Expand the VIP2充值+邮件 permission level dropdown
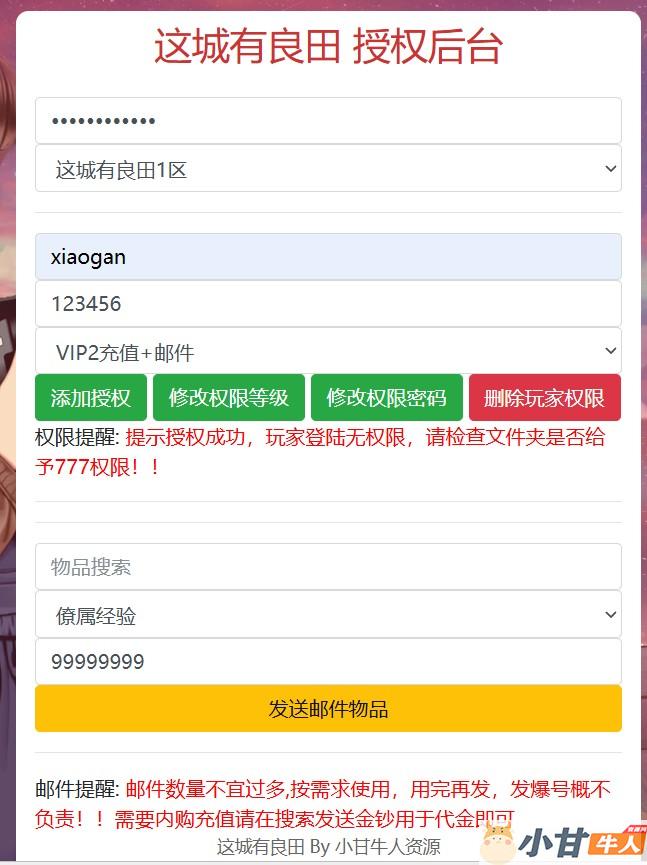 (x=328, y=351)
